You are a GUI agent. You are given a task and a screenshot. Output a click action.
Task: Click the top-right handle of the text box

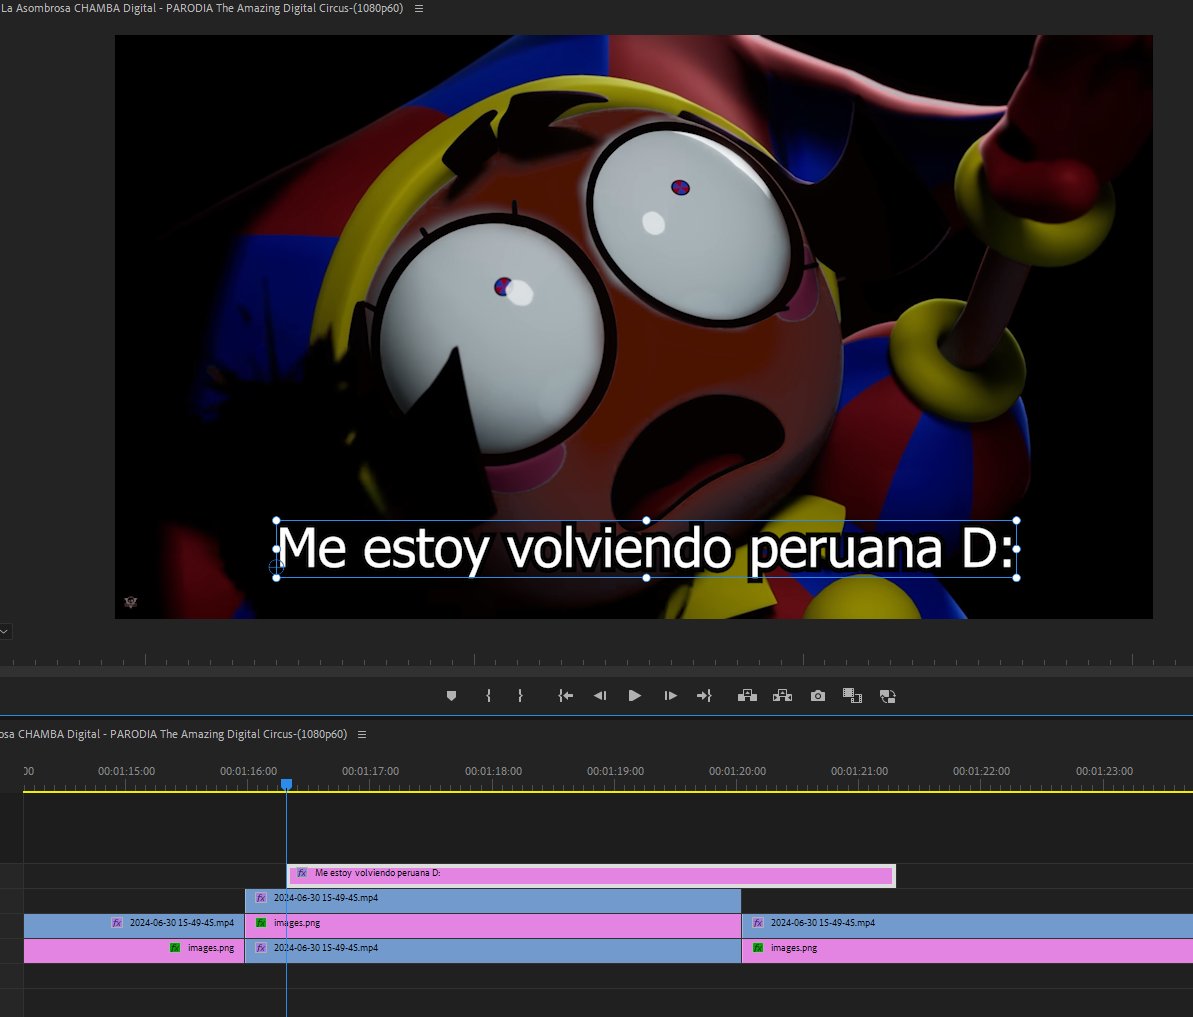click(1016, 521)
